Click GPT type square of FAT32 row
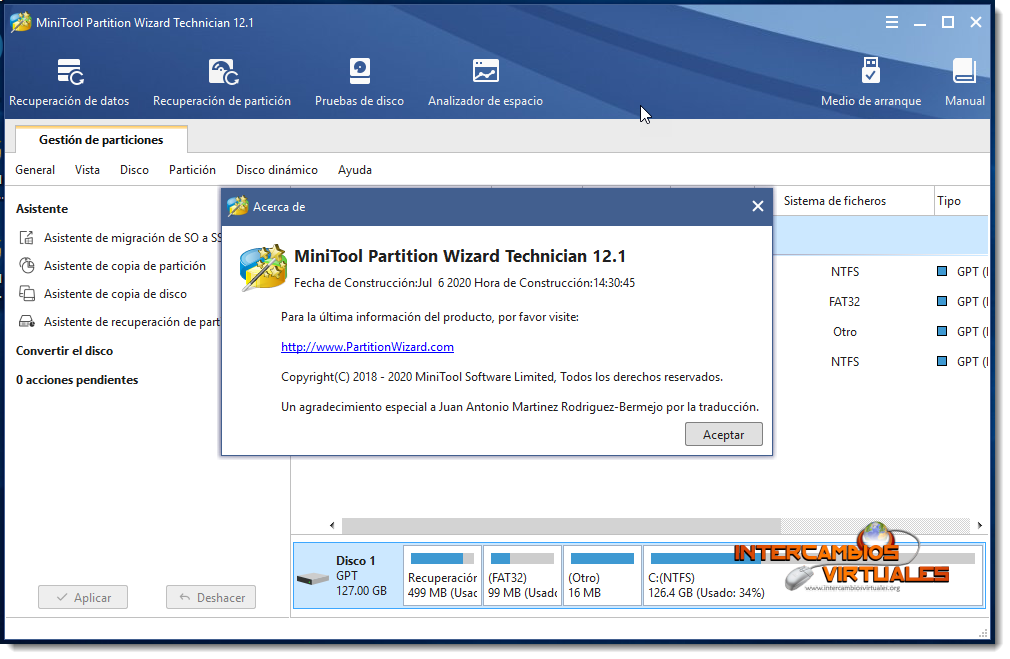1010x659 pixels. coord(942,301)
